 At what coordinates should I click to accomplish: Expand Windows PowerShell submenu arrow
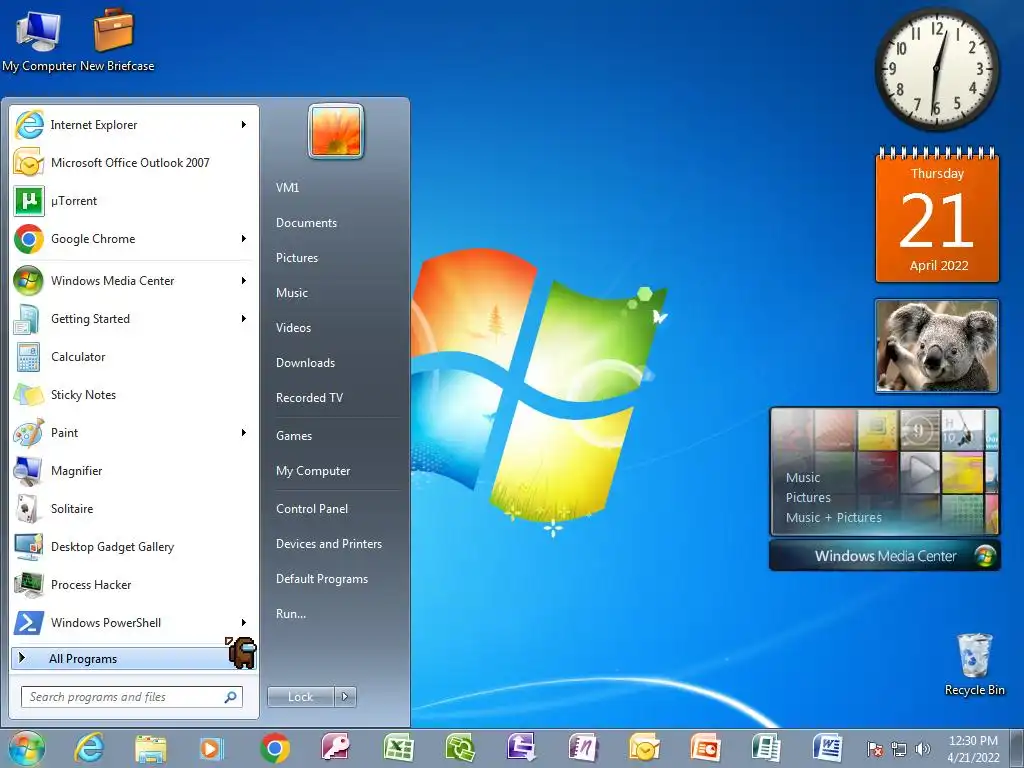point(244,622)
